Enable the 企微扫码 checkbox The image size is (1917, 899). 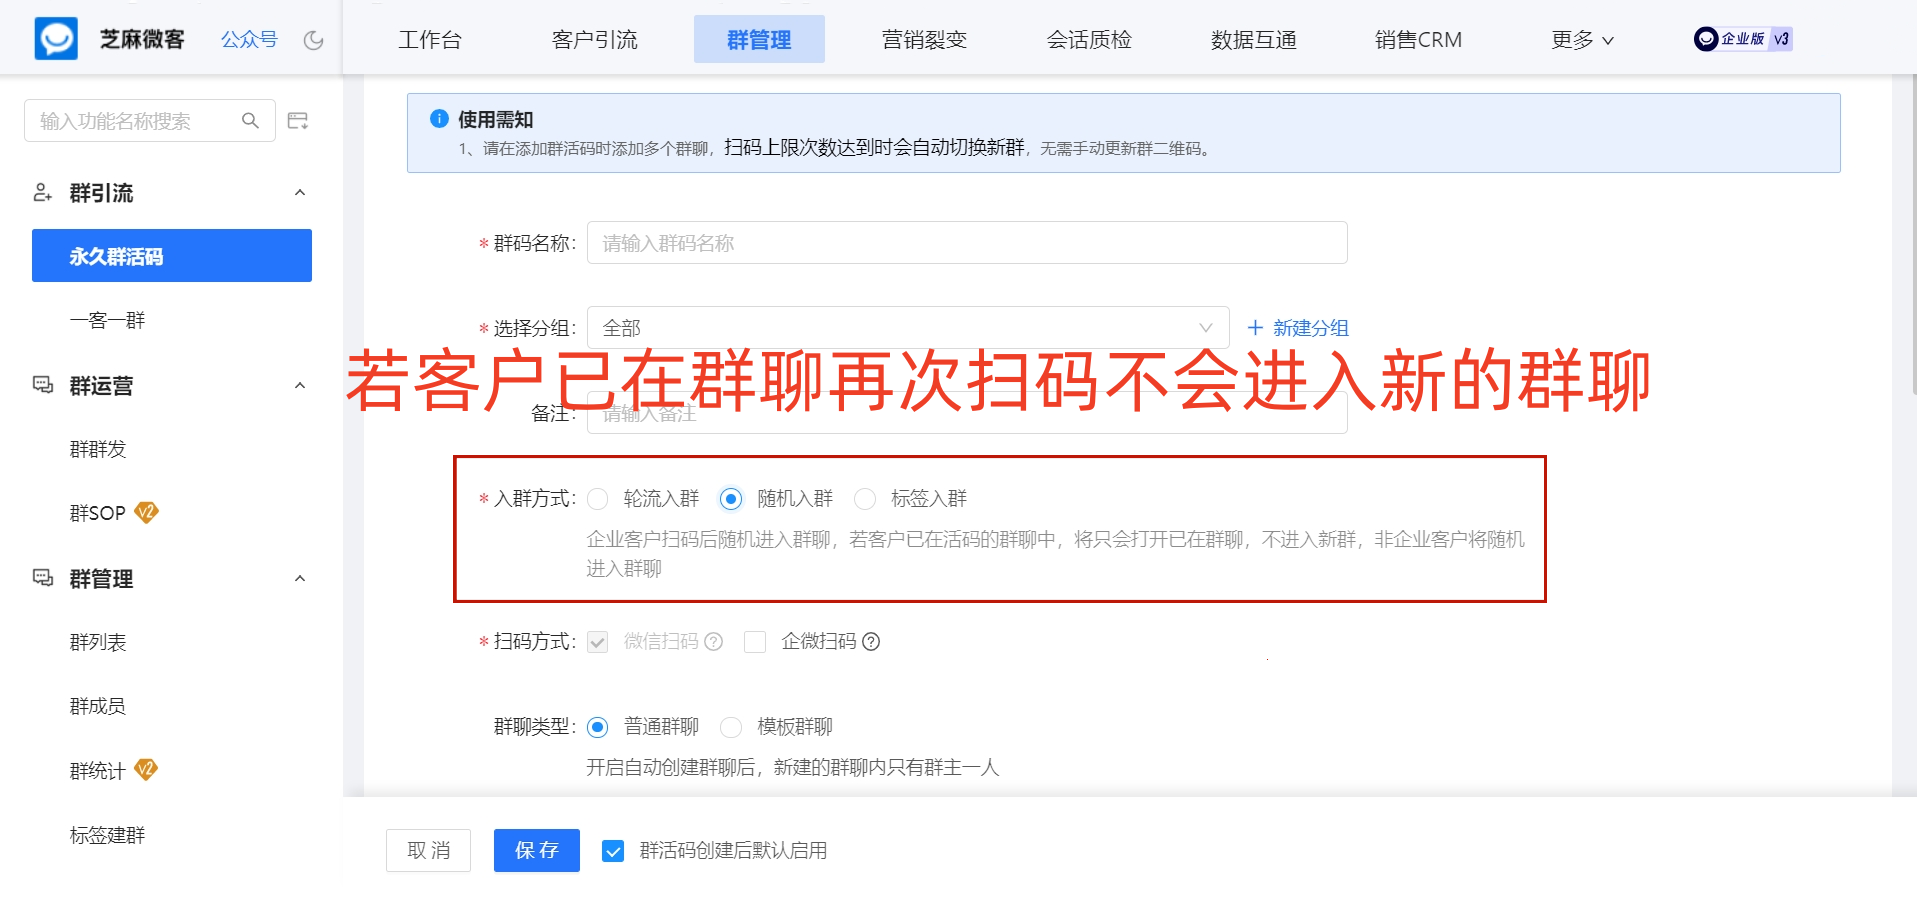click(x=755, y=642)
